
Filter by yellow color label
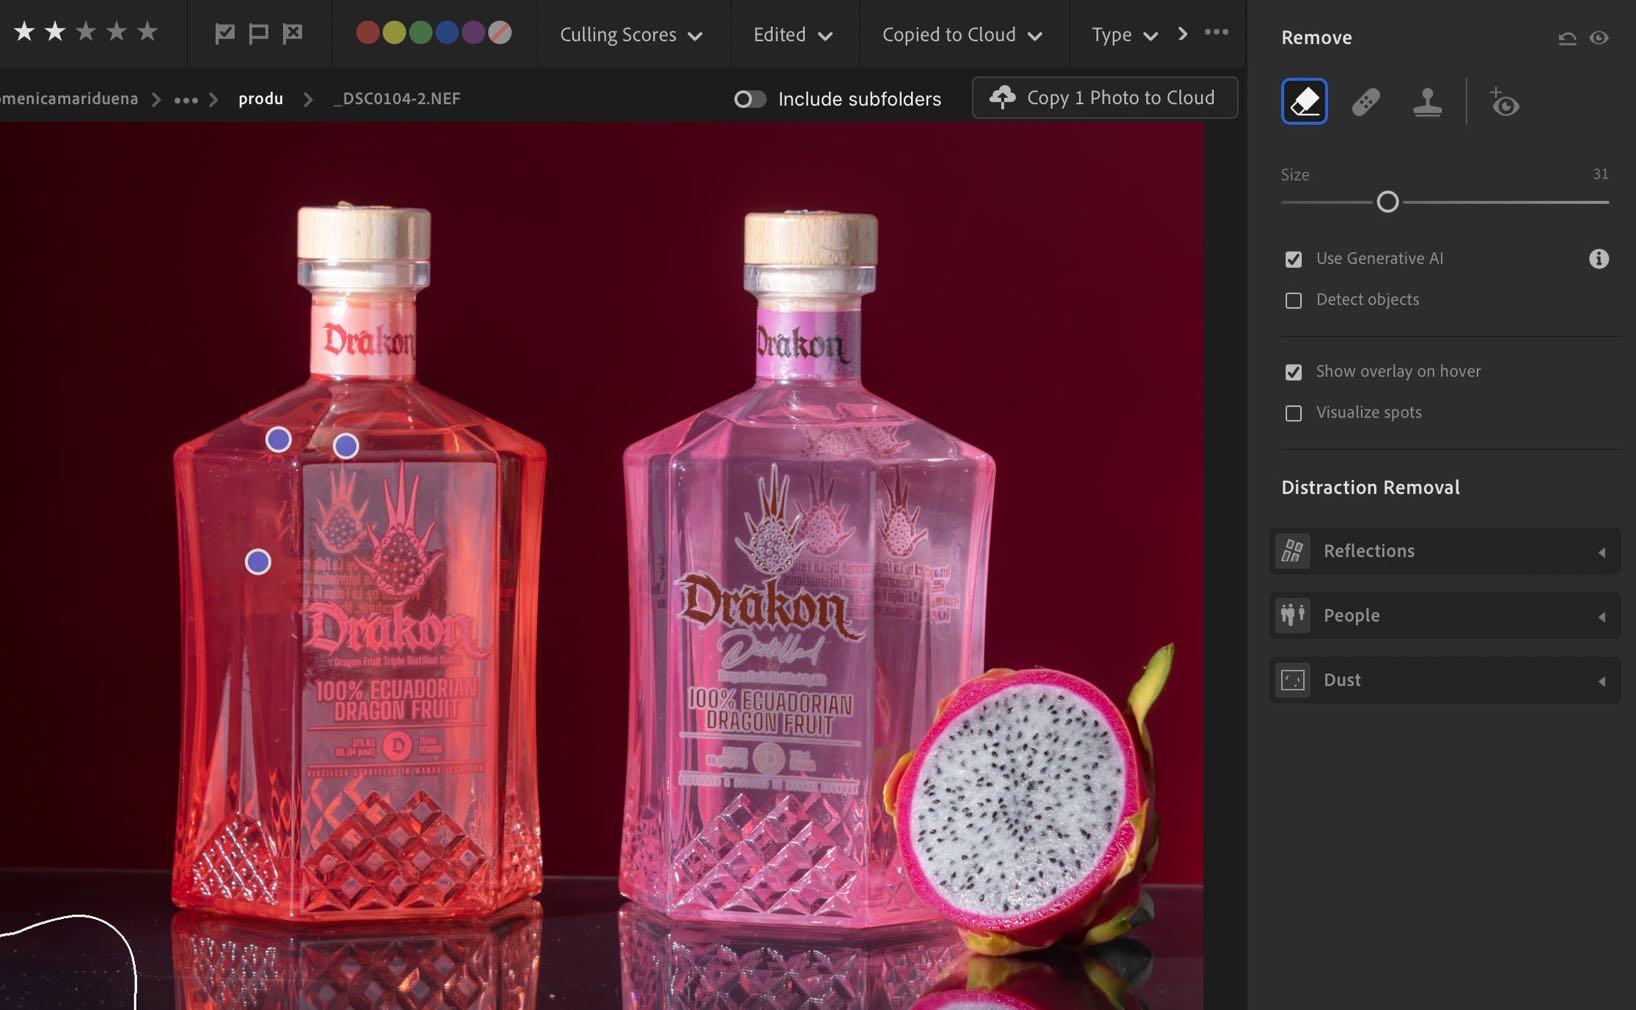pos(394,33)
